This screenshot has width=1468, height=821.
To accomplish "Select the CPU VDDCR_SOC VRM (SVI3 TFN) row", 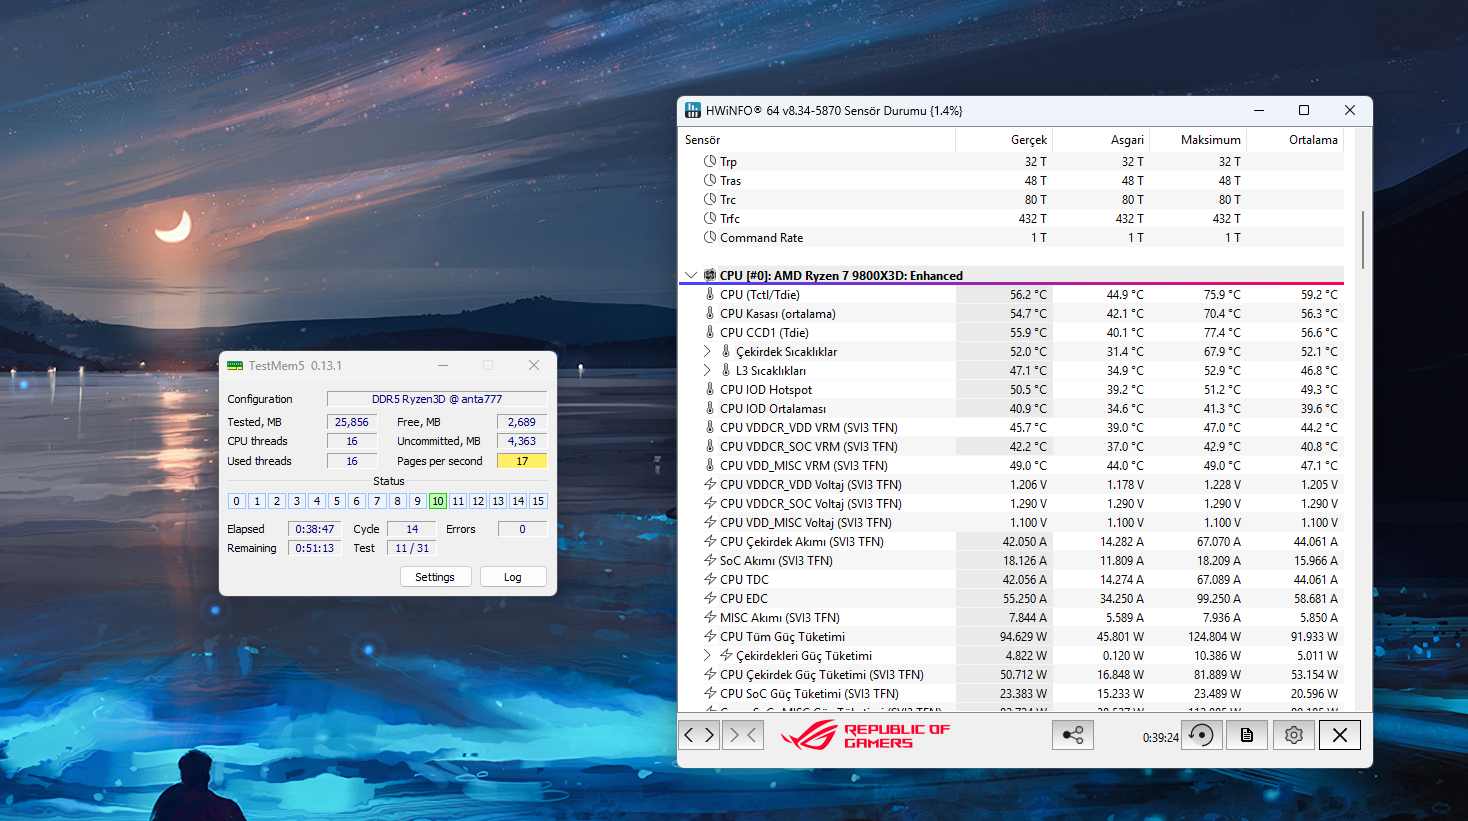I will click(x=1012, y=446).
